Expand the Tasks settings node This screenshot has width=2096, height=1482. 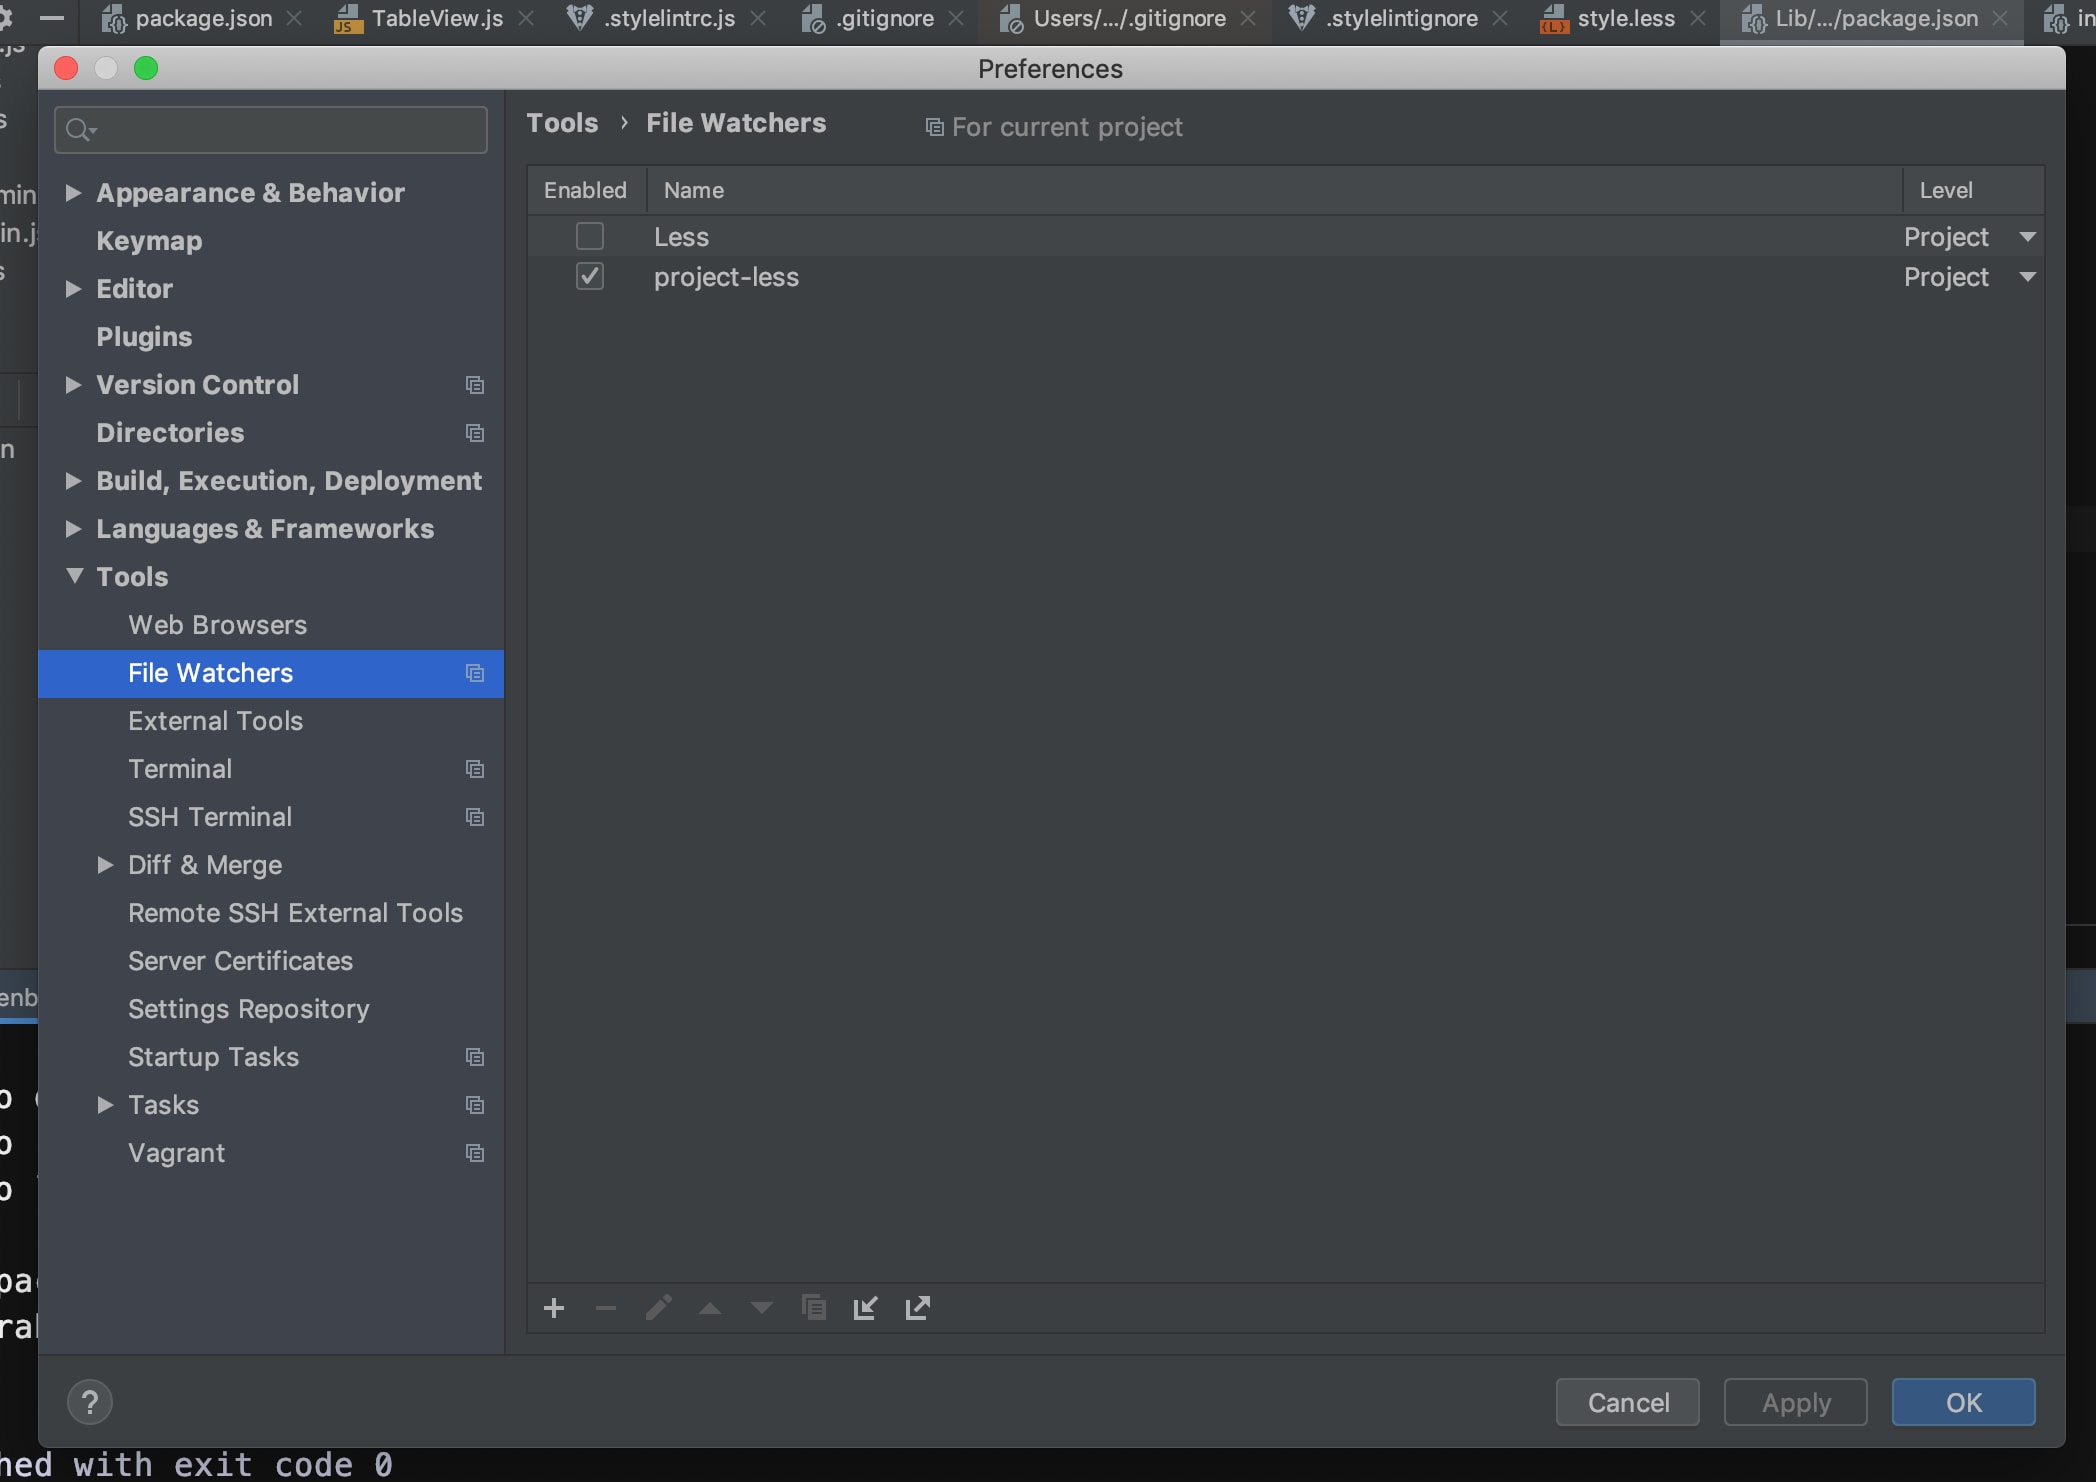click(105, 1104)
